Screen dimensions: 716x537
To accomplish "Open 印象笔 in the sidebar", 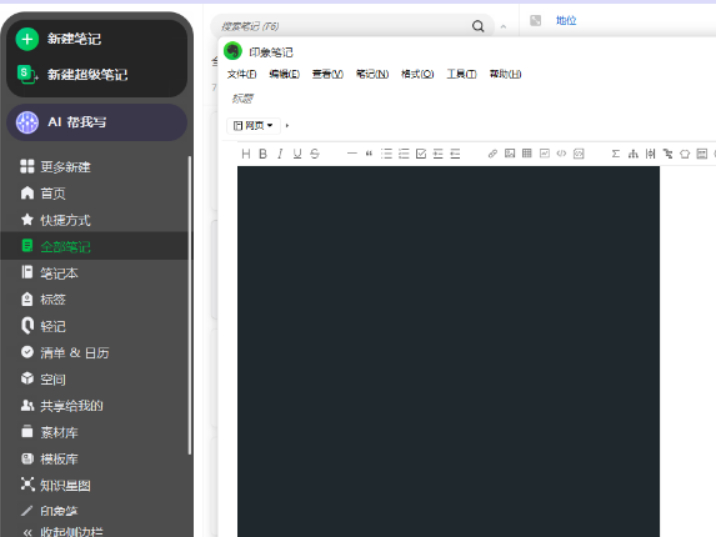I will pos(49,511).
